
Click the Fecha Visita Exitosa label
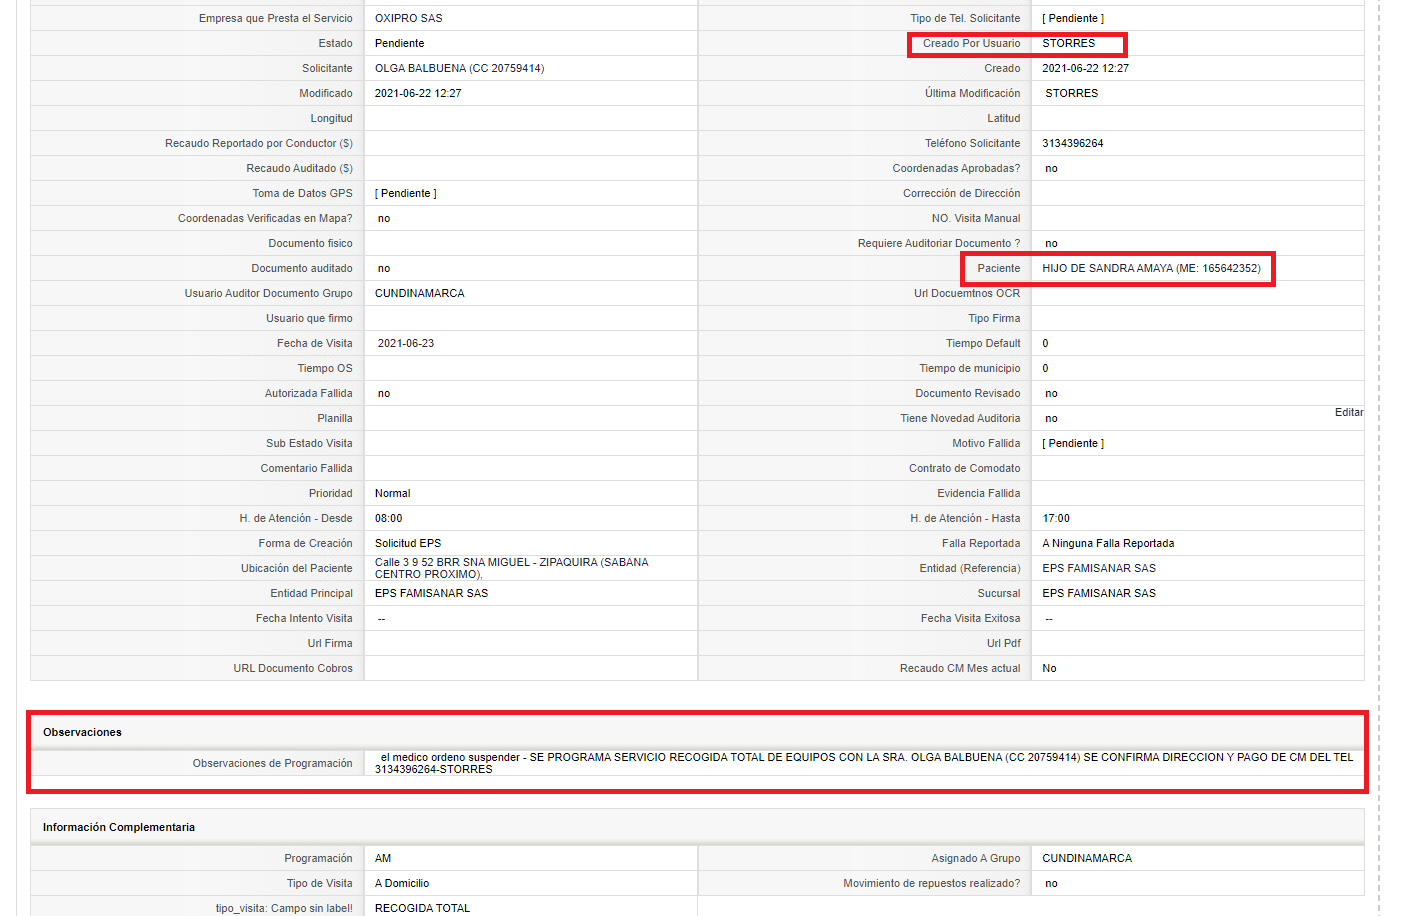(x=971, y=618)
